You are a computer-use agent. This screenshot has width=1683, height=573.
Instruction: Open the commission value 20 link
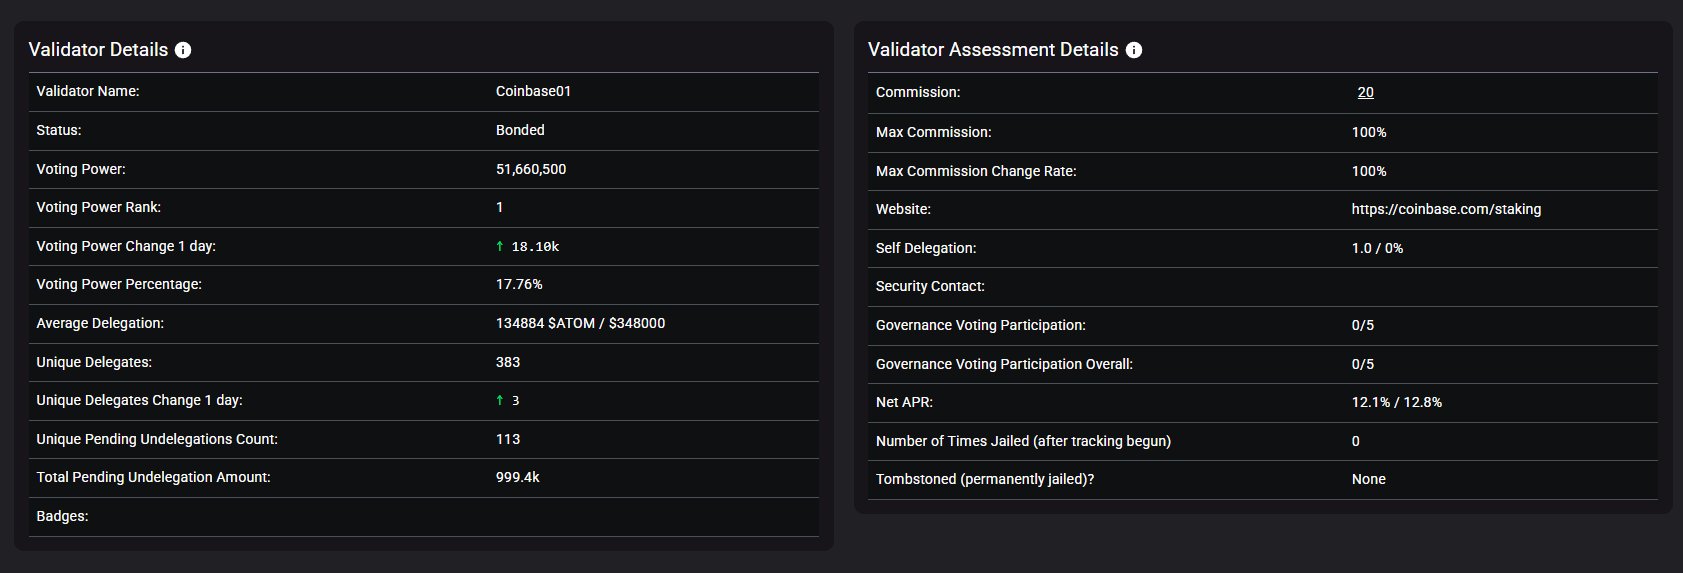(1365, 92)
